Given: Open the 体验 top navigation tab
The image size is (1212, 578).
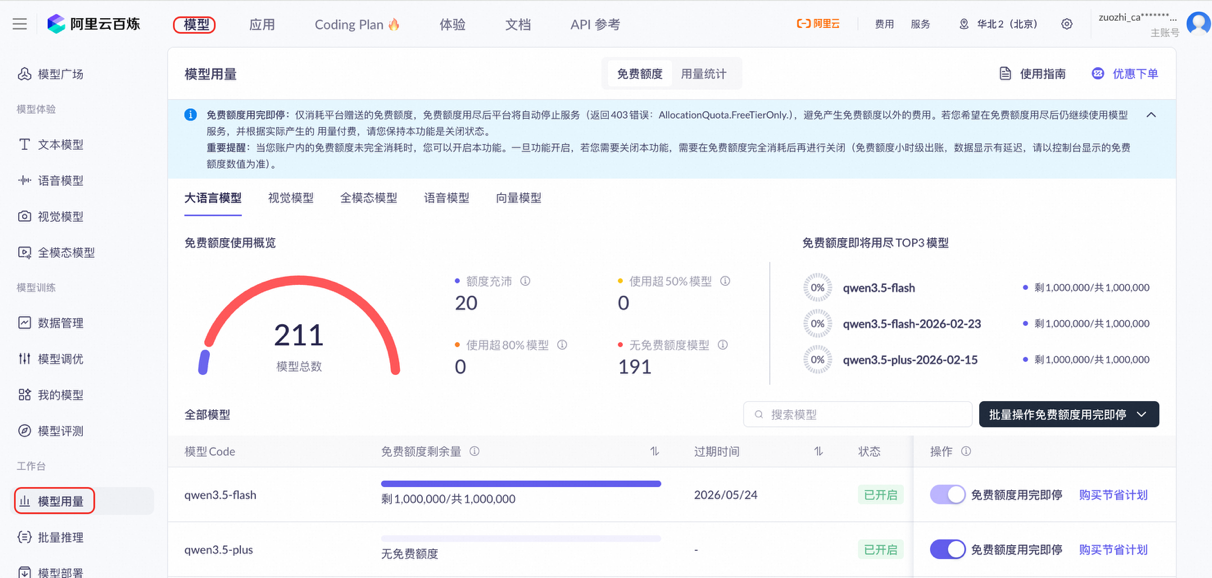Looking at the screenshot, I should point(452,24).
